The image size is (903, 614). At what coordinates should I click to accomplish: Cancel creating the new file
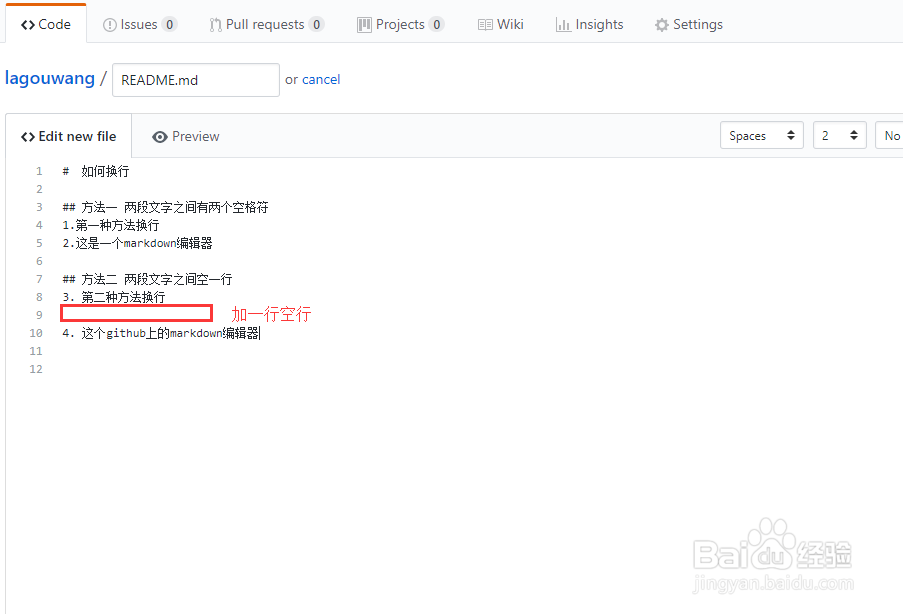[x=321, y=79]
